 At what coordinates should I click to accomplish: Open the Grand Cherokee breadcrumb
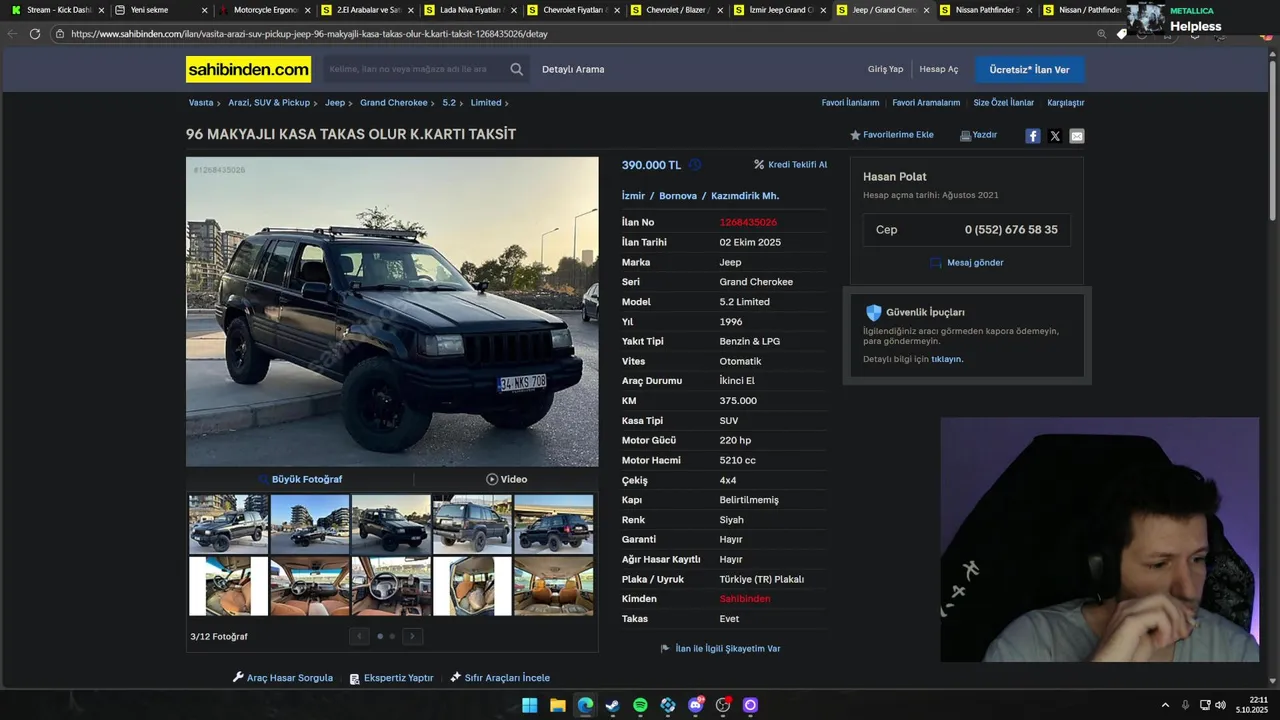tap(394, 103)
